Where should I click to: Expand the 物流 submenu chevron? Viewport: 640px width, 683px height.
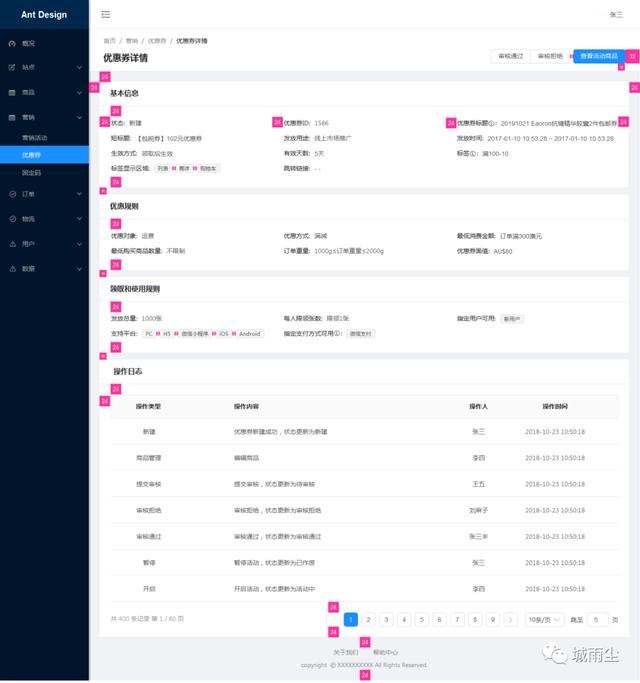coord(79,219)
